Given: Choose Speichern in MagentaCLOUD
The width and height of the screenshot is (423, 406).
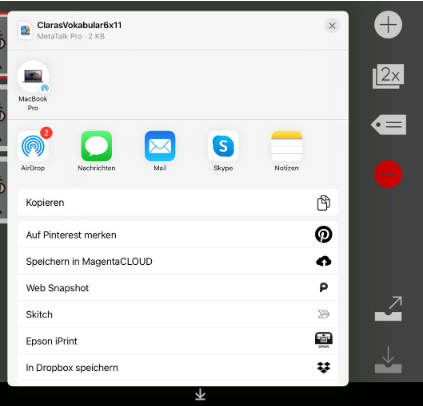Looking at the screenshot, I should (178, 261).
